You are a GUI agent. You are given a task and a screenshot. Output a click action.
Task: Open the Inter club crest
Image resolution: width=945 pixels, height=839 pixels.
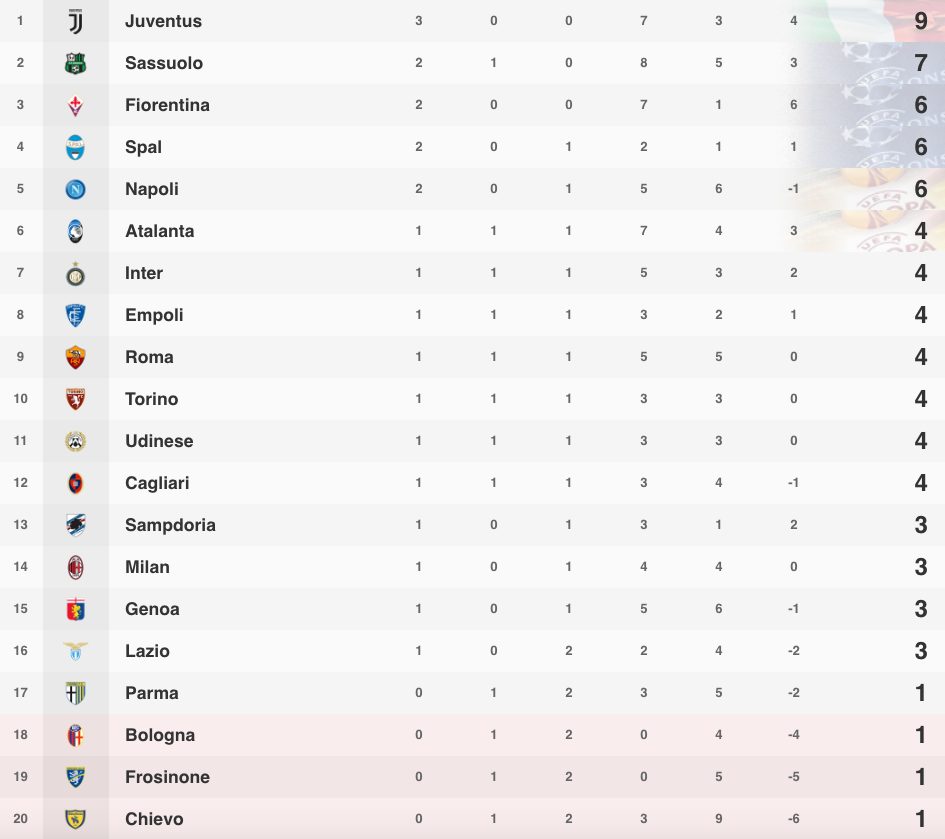[75, 274]
